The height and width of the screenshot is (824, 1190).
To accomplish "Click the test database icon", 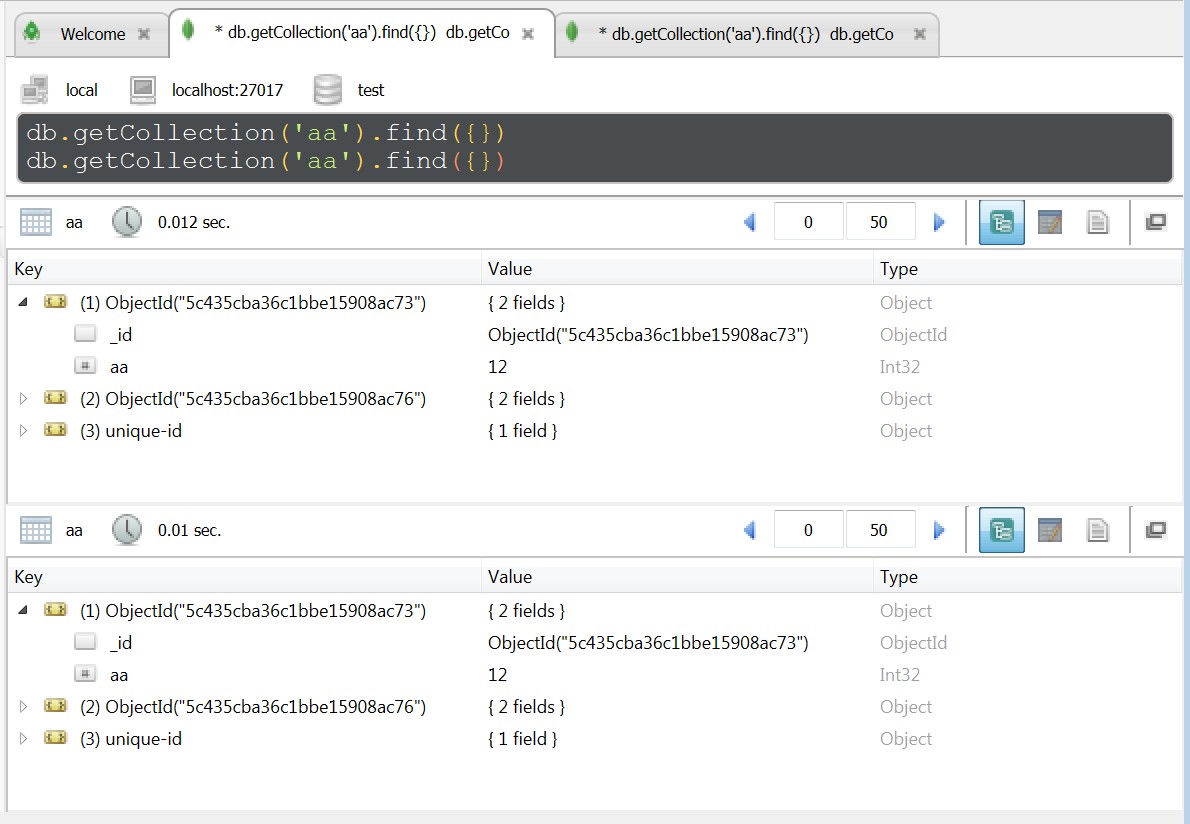I will [x=327, y=90].
